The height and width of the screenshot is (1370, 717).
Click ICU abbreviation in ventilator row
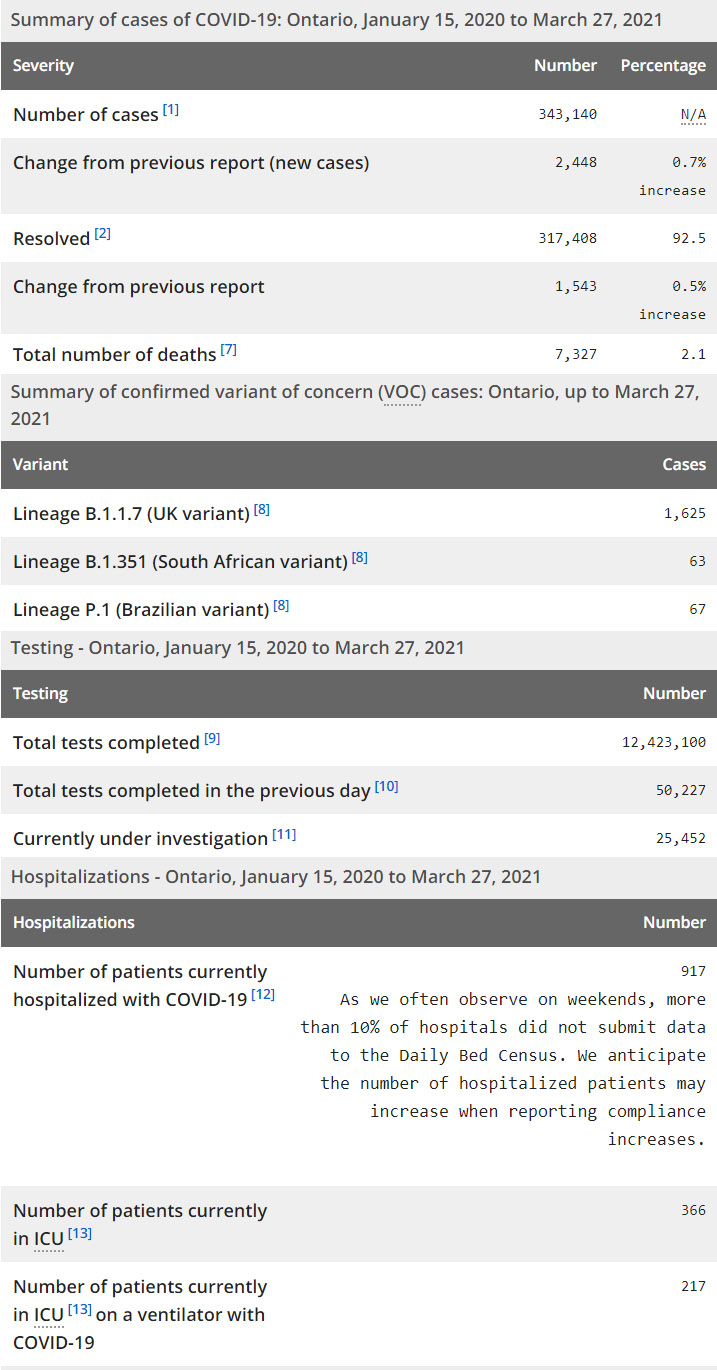[x=49, y=1314]
